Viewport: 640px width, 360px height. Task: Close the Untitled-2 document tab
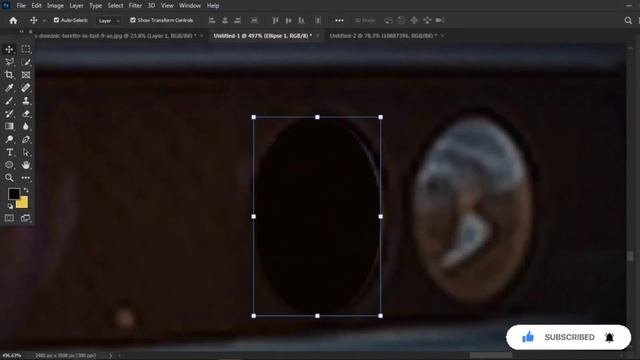pyautogui.click(x=442, y=36)
